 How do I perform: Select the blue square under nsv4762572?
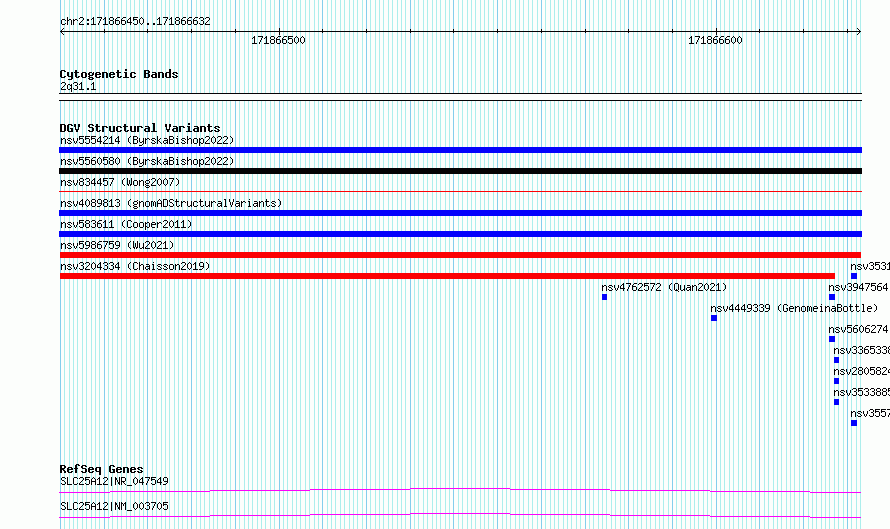point(604,297)
